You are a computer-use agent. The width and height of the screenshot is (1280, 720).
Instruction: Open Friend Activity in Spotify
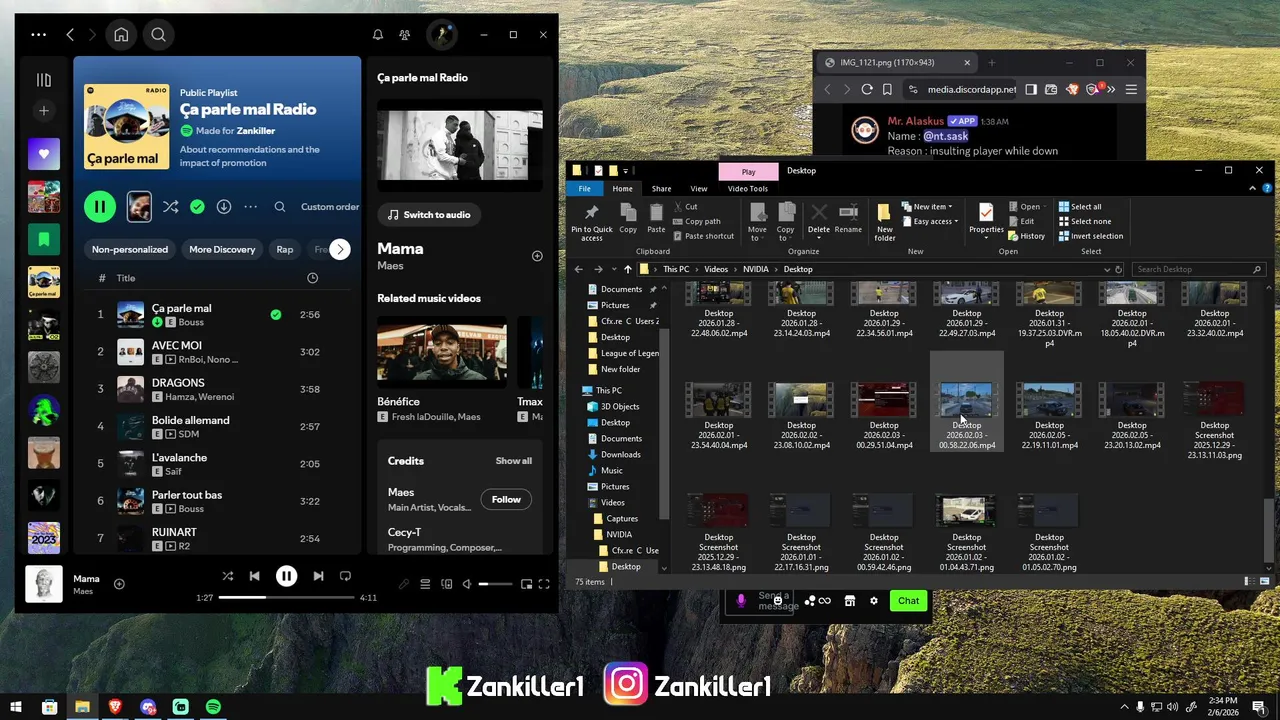click(x=404, y=35)
